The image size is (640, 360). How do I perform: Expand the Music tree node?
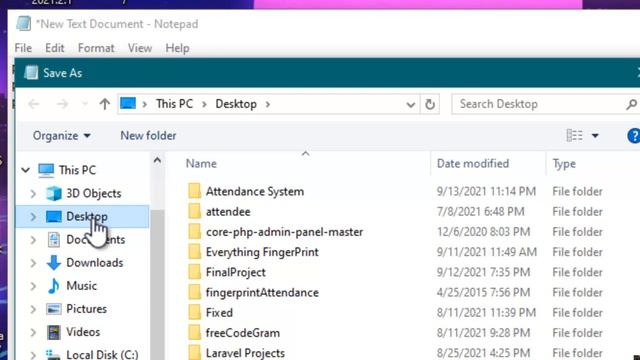33,287
